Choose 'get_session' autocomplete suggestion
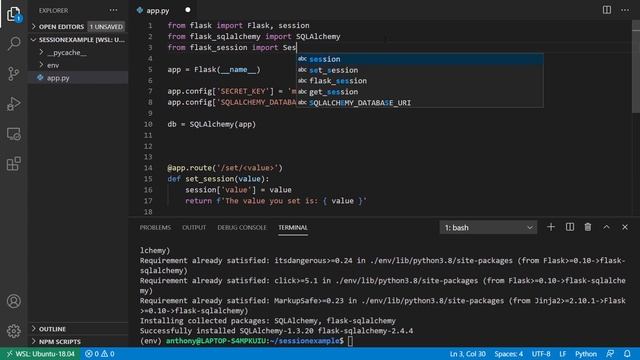Image resolution: width=640 pixels, height=360 pixels. click(x=420, y=92)
